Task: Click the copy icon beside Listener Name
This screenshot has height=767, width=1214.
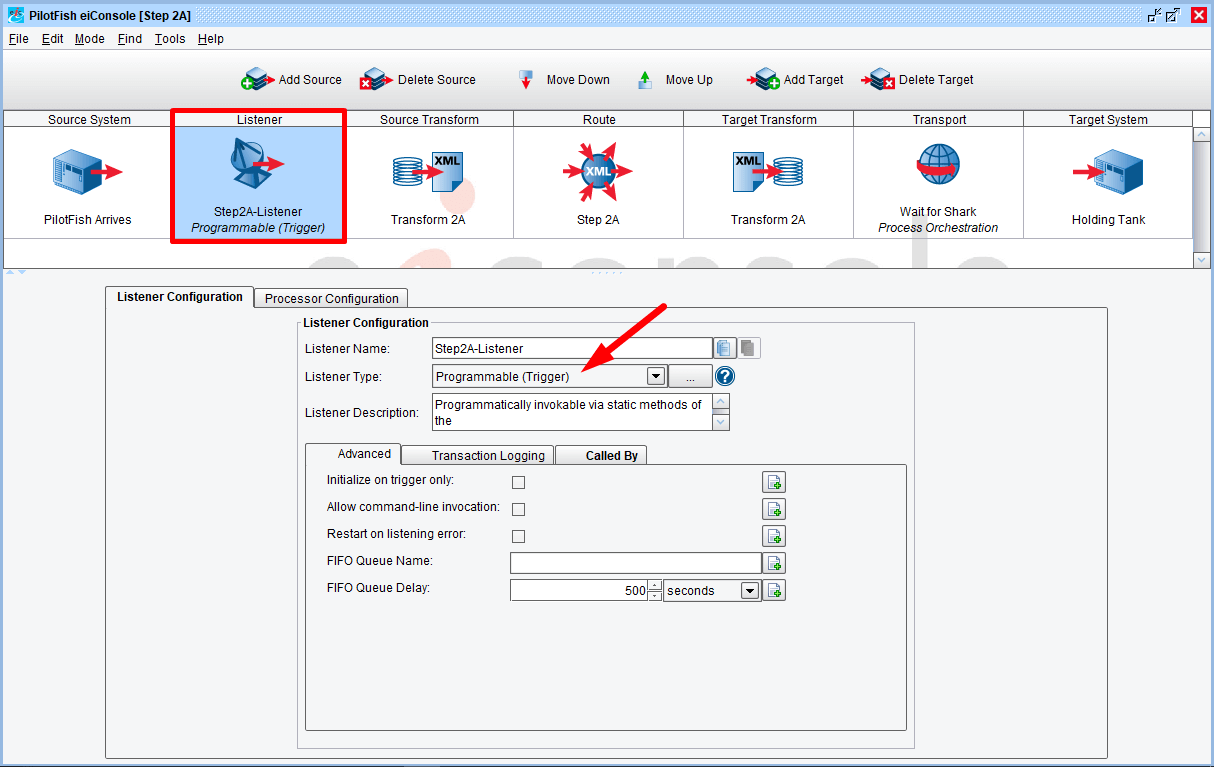Action: click(725, 348)
